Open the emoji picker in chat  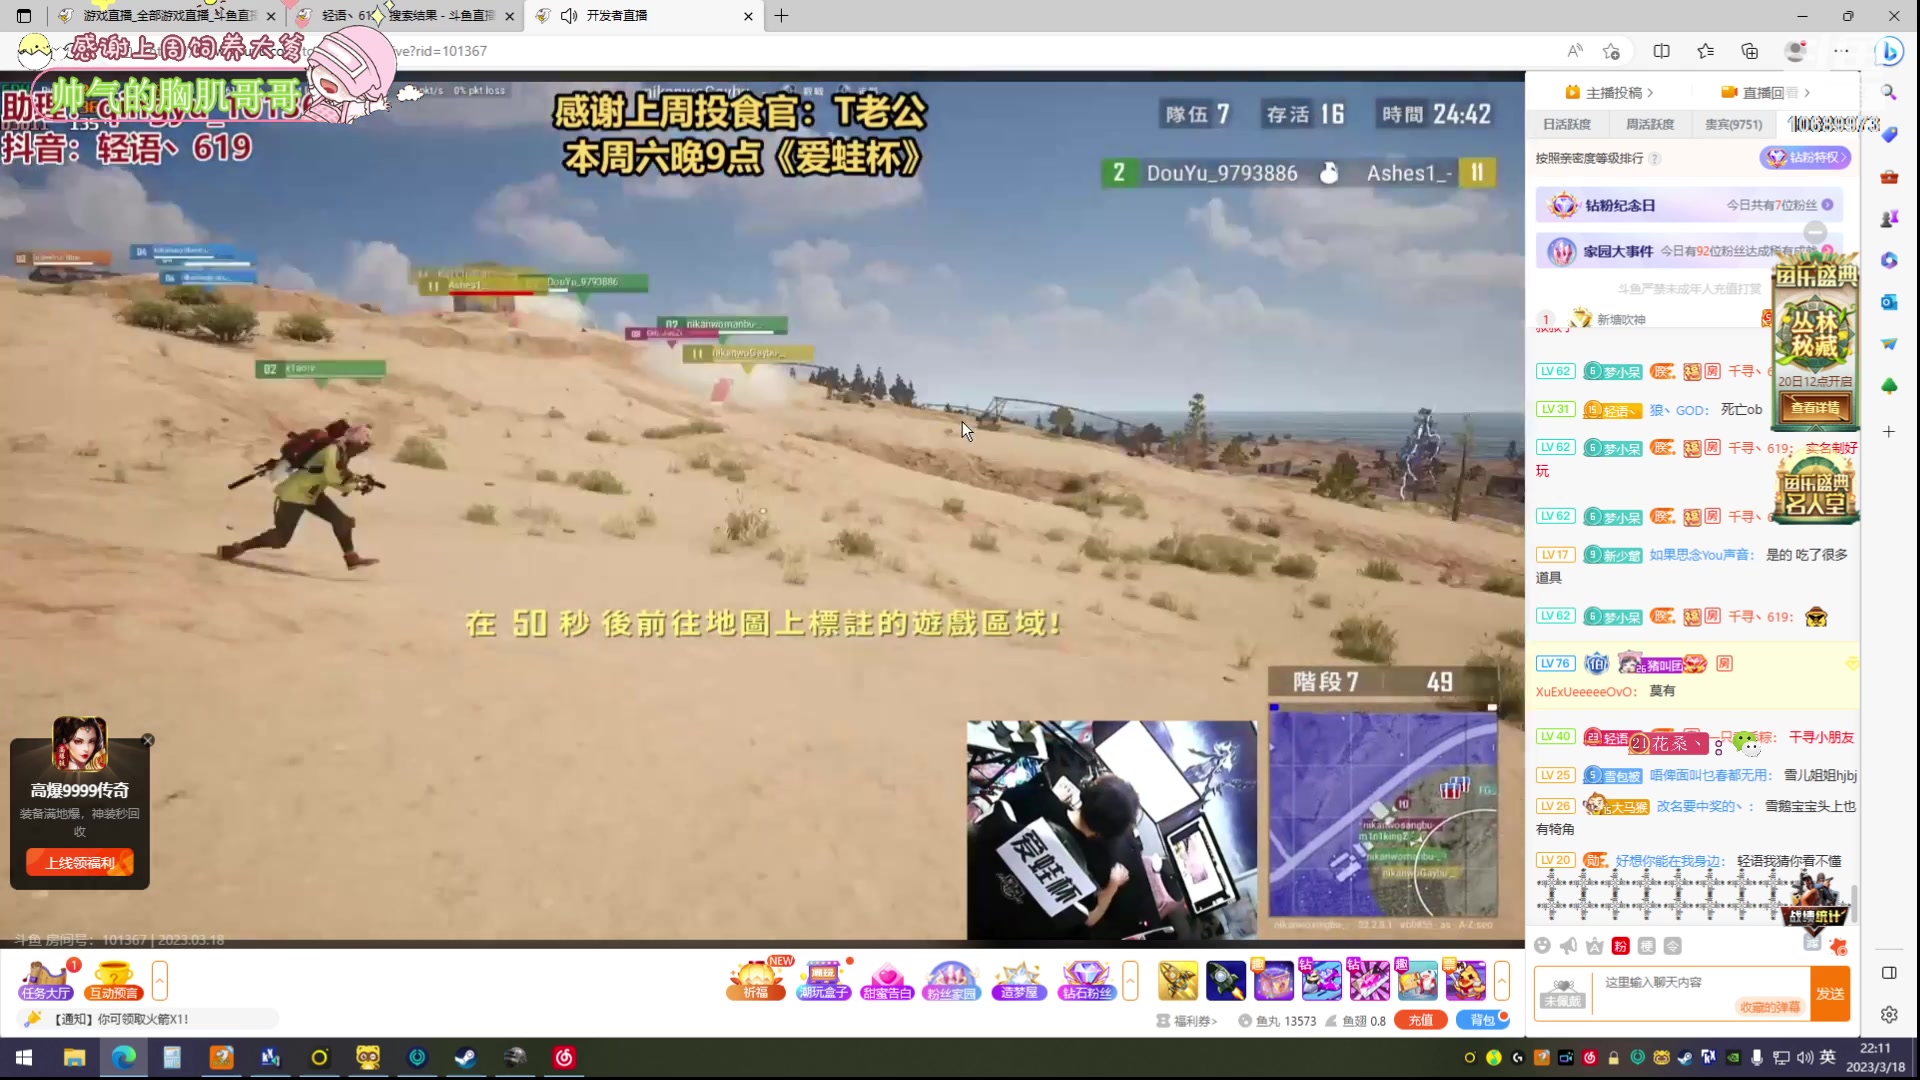pyautogui.click(x=1542, y=946)
